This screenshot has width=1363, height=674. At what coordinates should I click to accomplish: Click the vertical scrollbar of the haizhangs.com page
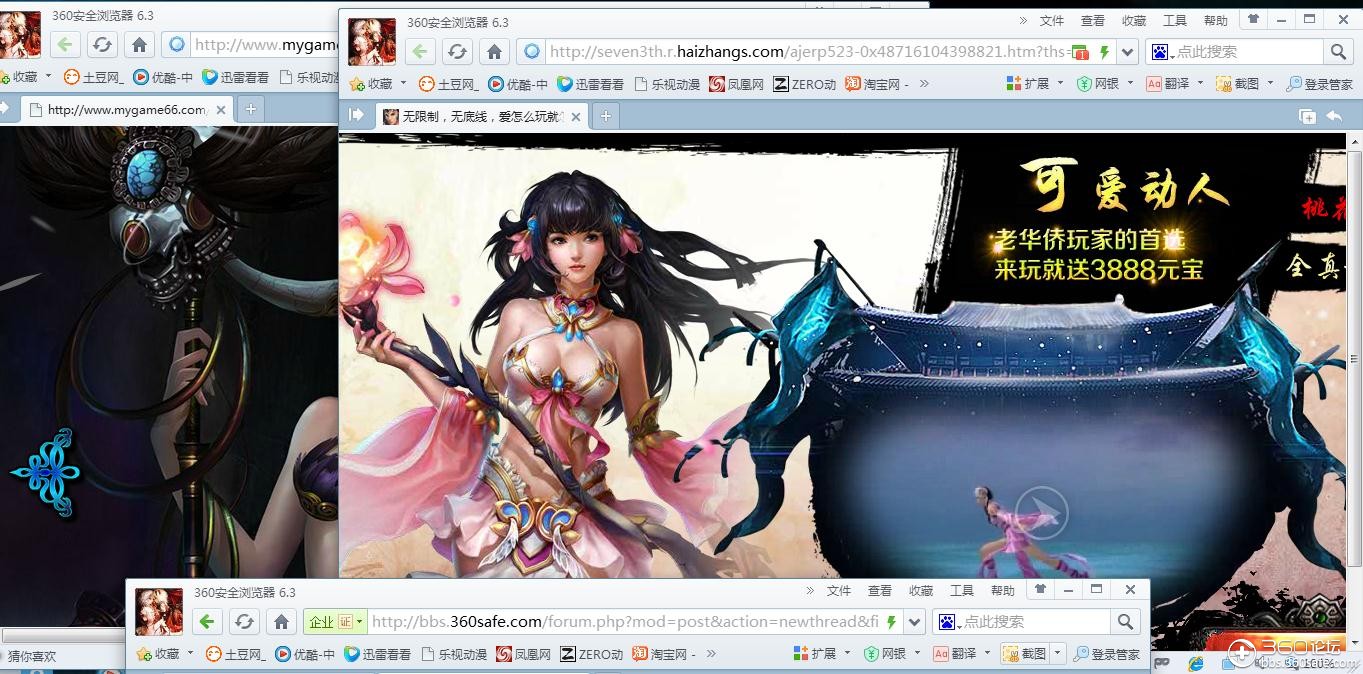click(1354, 350)
